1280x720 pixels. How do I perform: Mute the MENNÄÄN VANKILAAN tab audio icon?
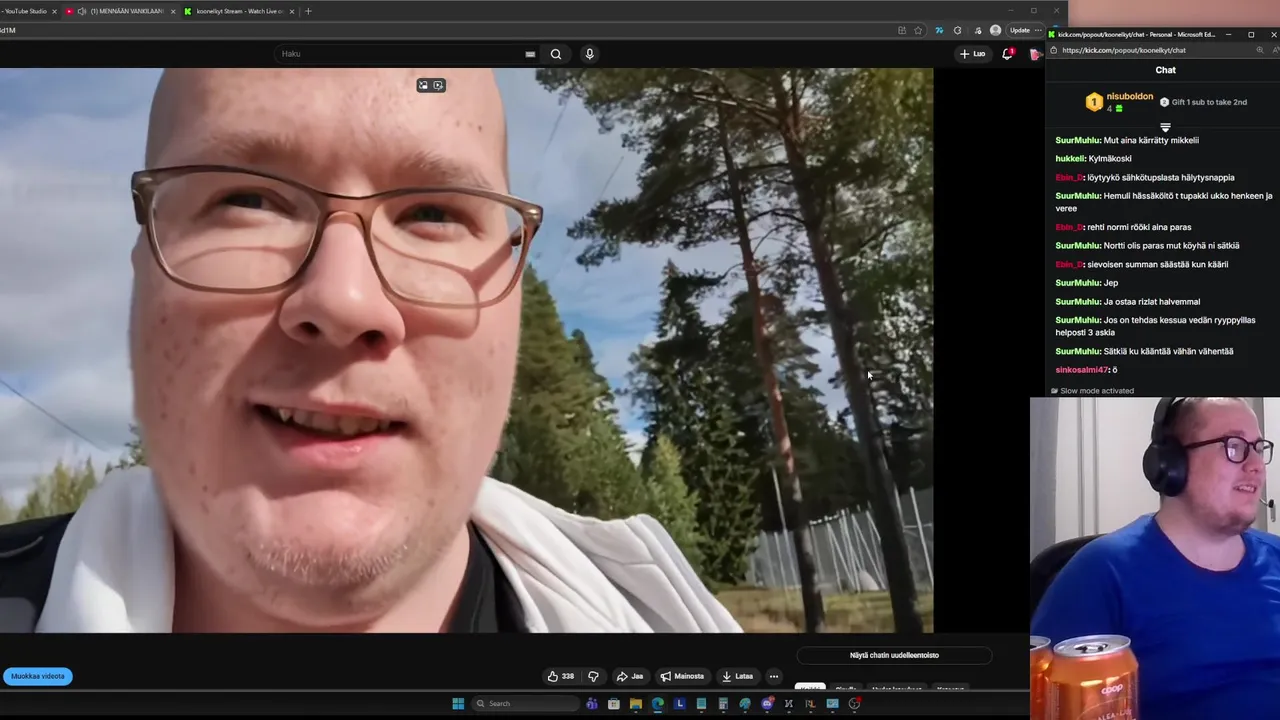pyautogui.click(x=82, y=11)
